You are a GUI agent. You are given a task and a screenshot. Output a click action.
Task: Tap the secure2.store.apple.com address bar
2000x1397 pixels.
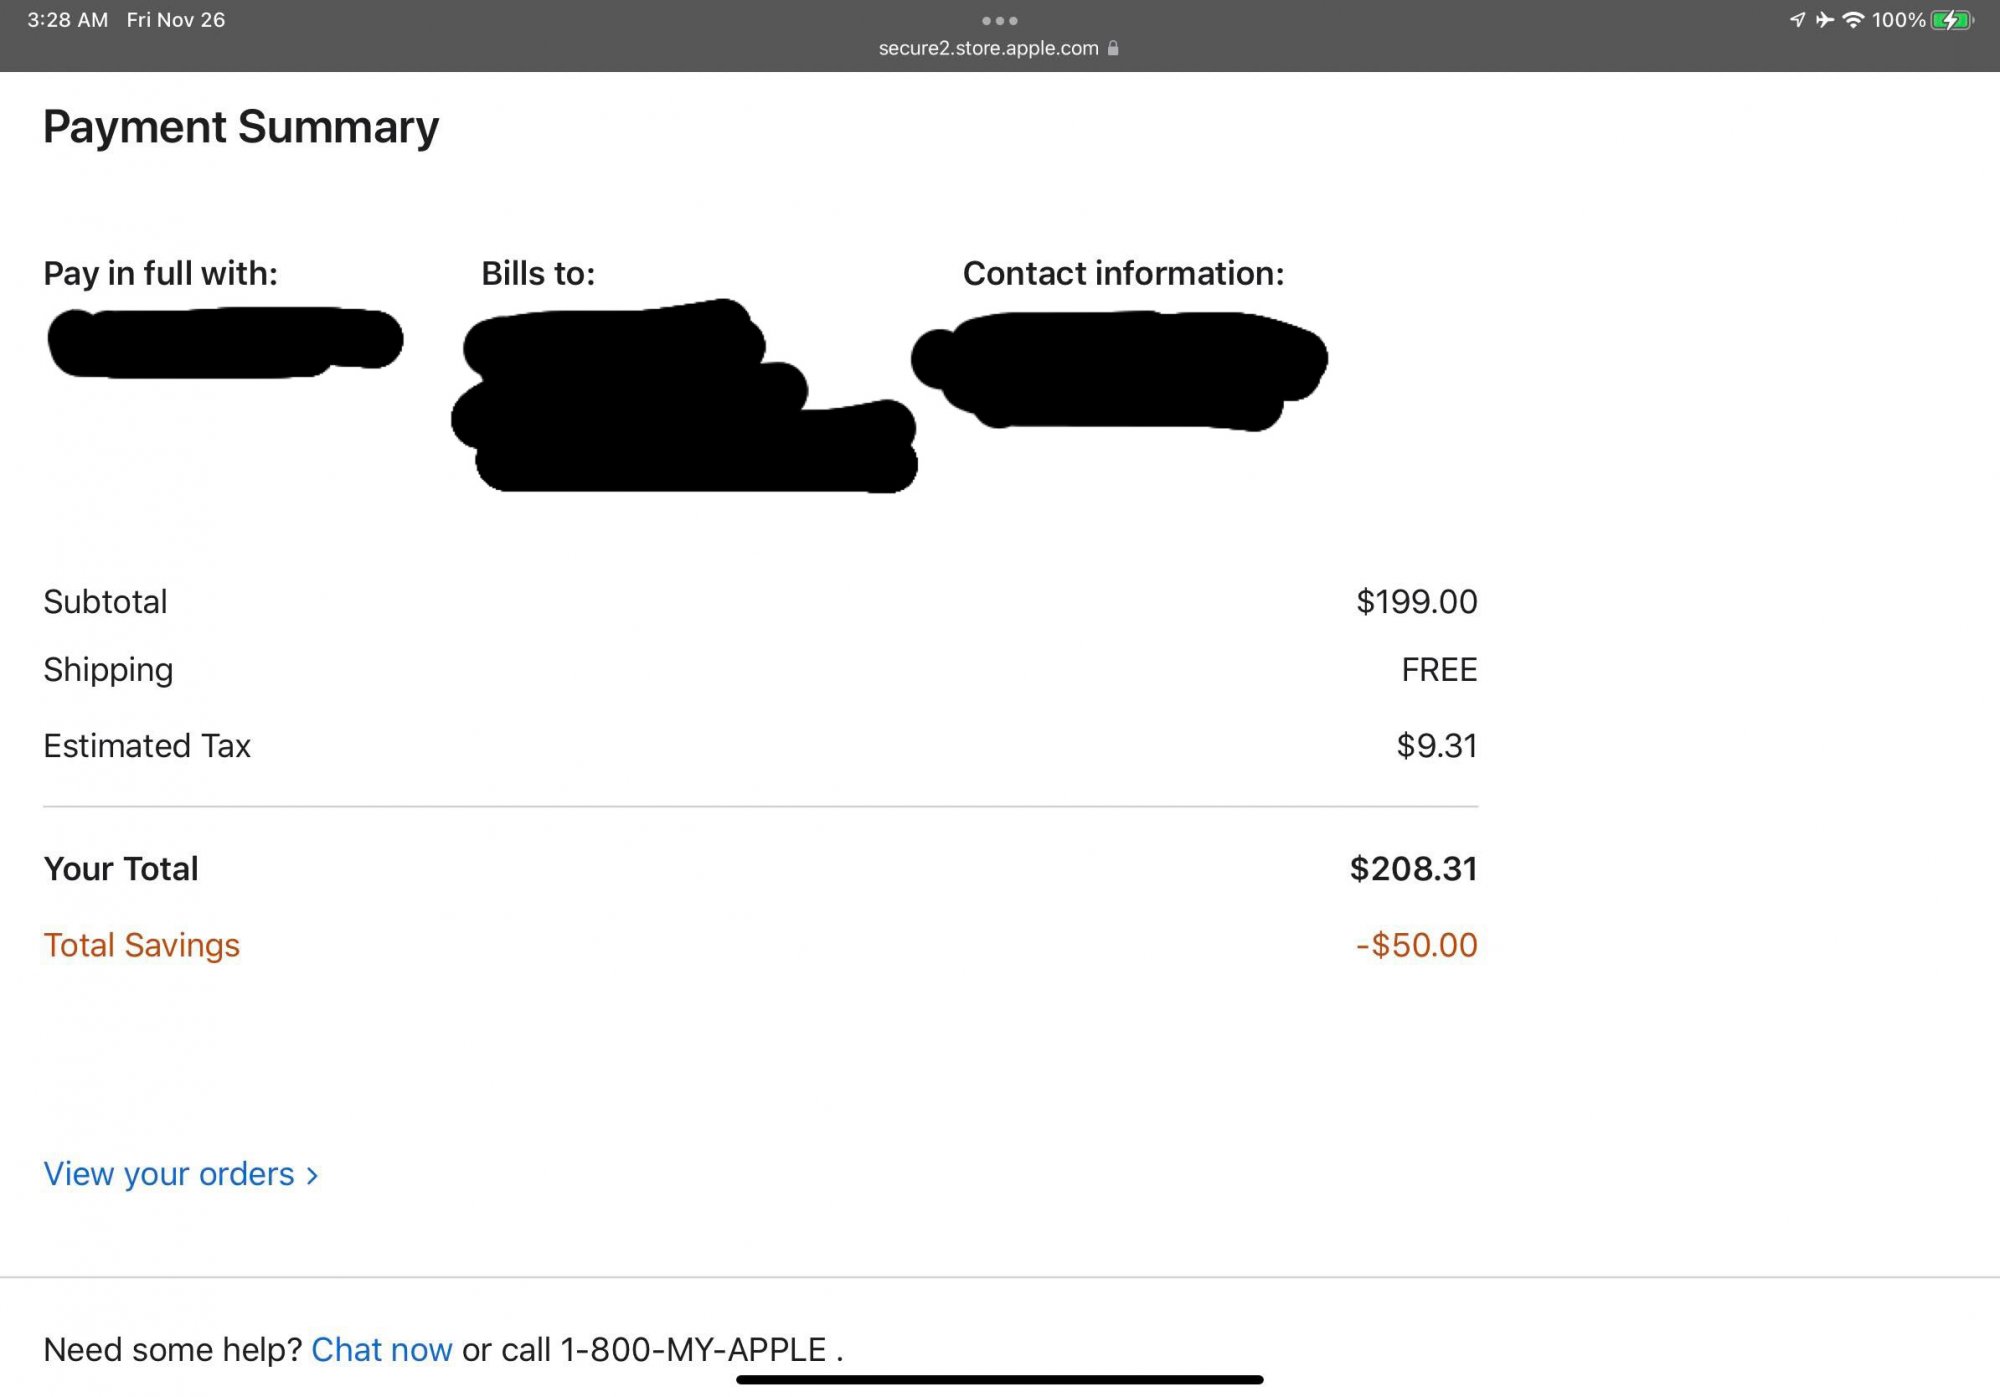coord(988,48)
